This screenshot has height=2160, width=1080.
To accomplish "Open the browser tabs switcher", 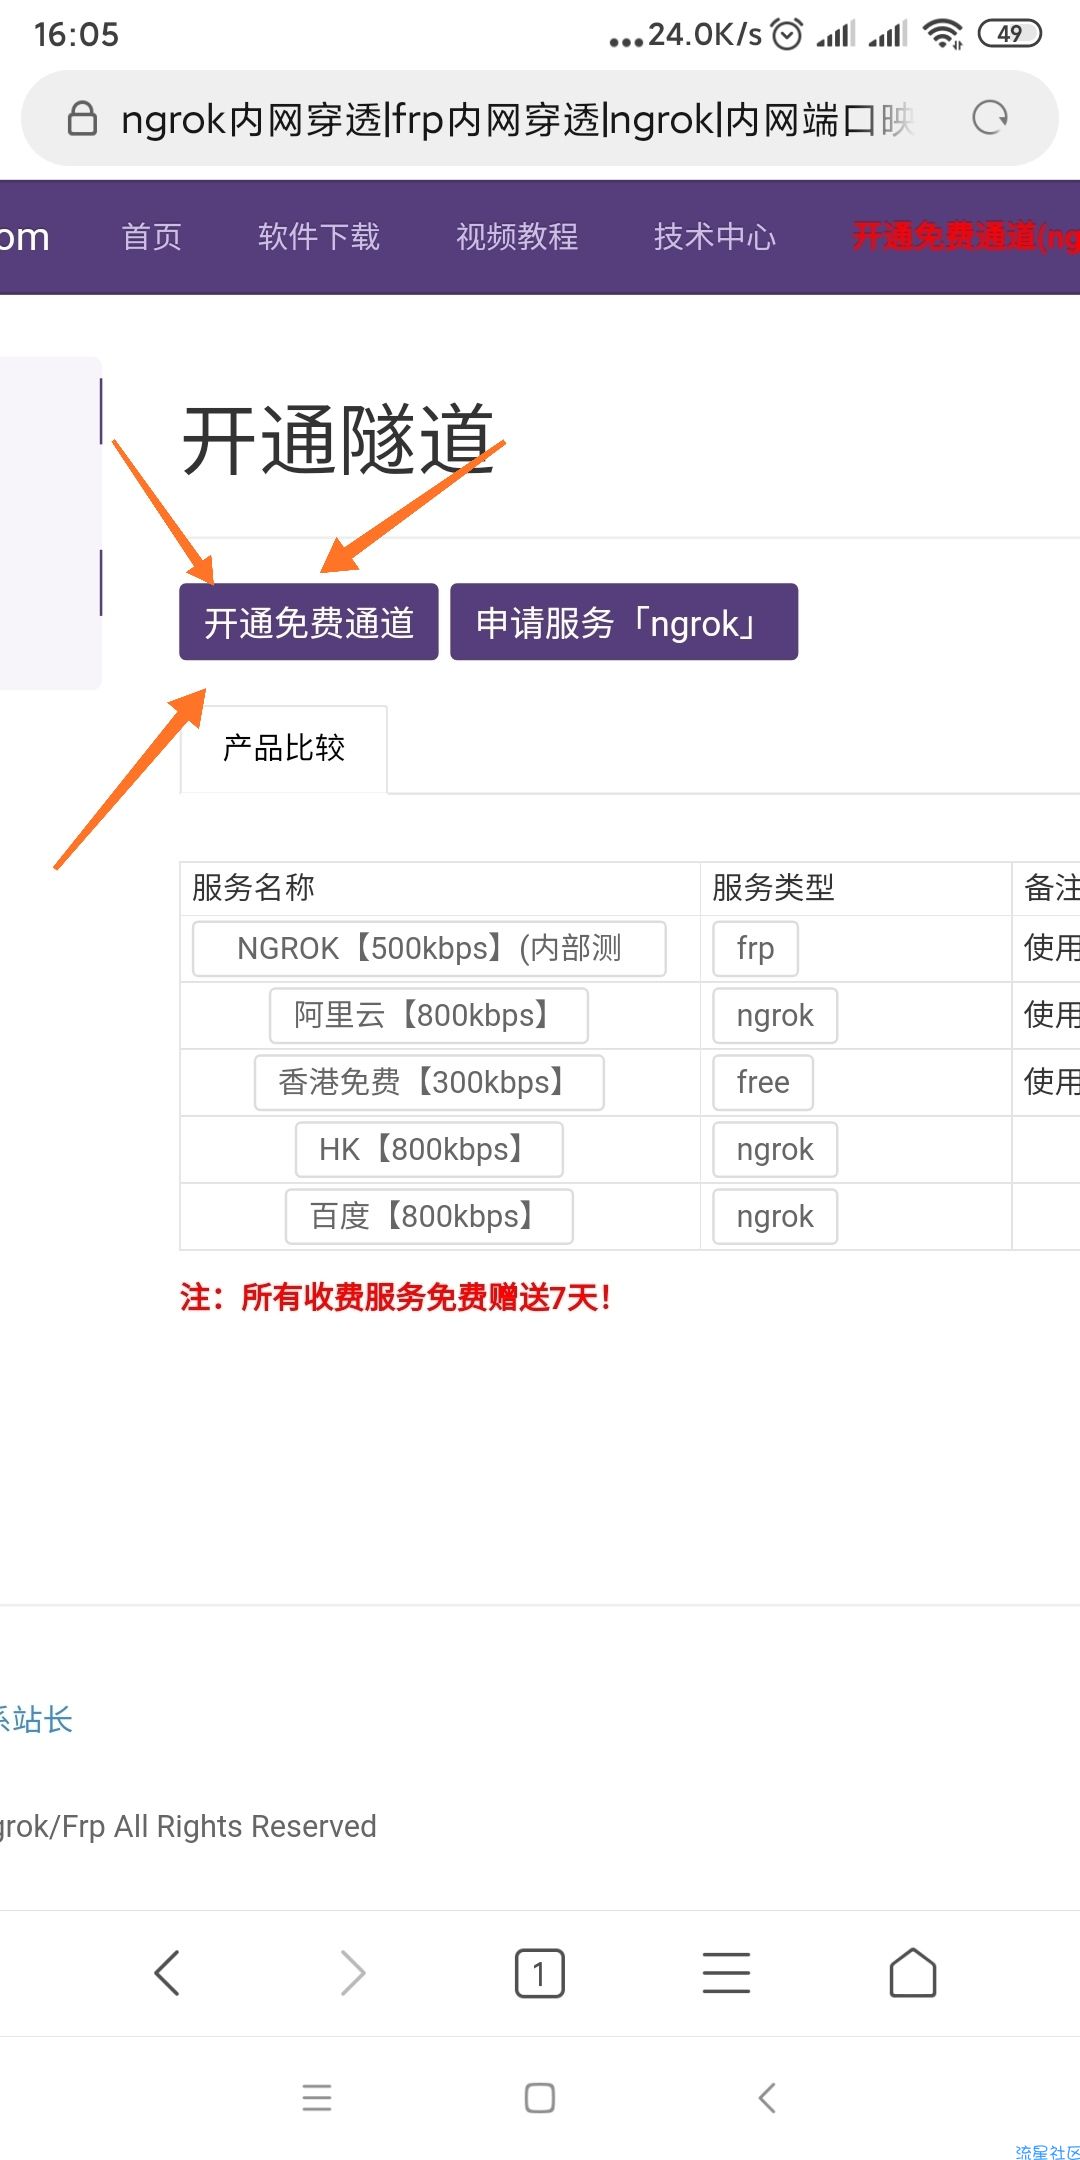I will tap(540, 1973).
